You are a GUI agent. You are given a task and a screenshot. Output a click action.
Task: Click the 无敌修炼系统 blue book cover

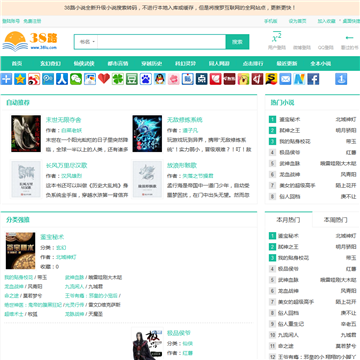pos(147,134)
